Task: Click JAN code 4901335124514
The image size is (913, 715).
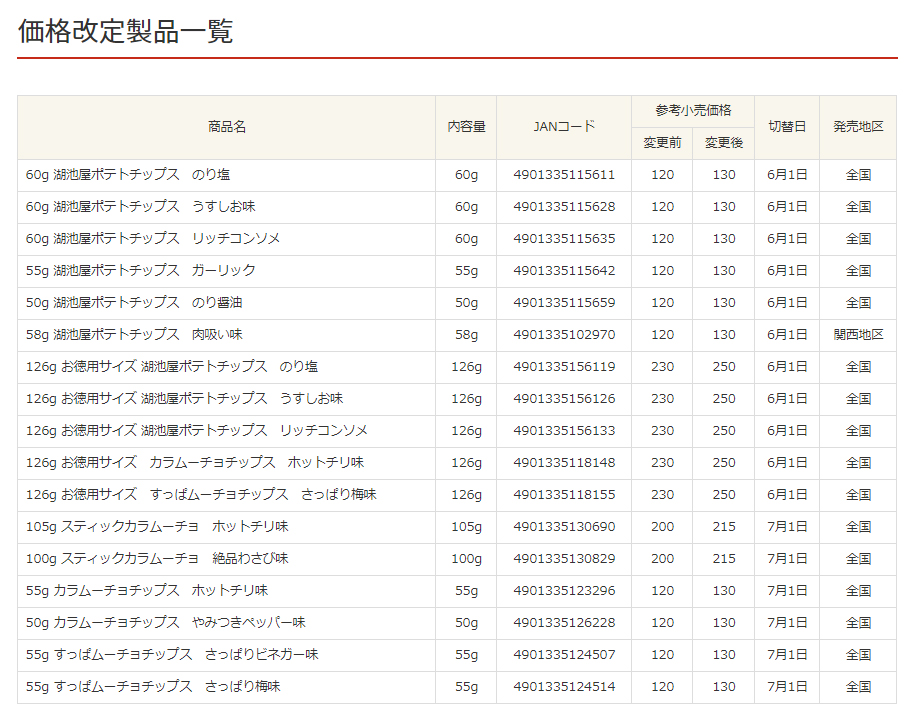Action: (x=564, y=687)
